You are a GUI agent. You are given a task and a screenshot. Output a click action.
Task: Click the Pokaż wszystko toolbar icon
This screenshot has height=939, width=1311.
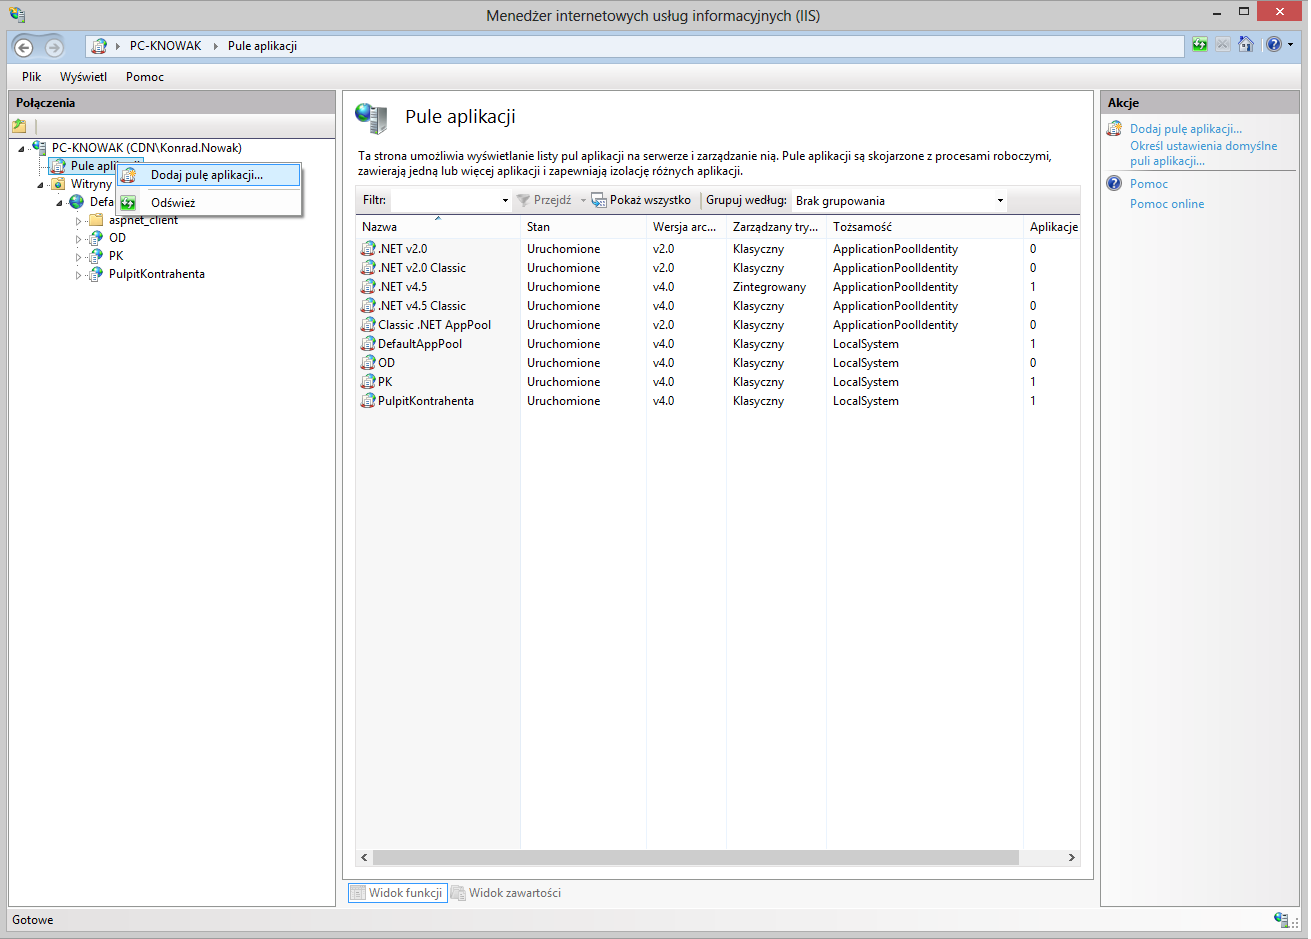tap(599, 200)
